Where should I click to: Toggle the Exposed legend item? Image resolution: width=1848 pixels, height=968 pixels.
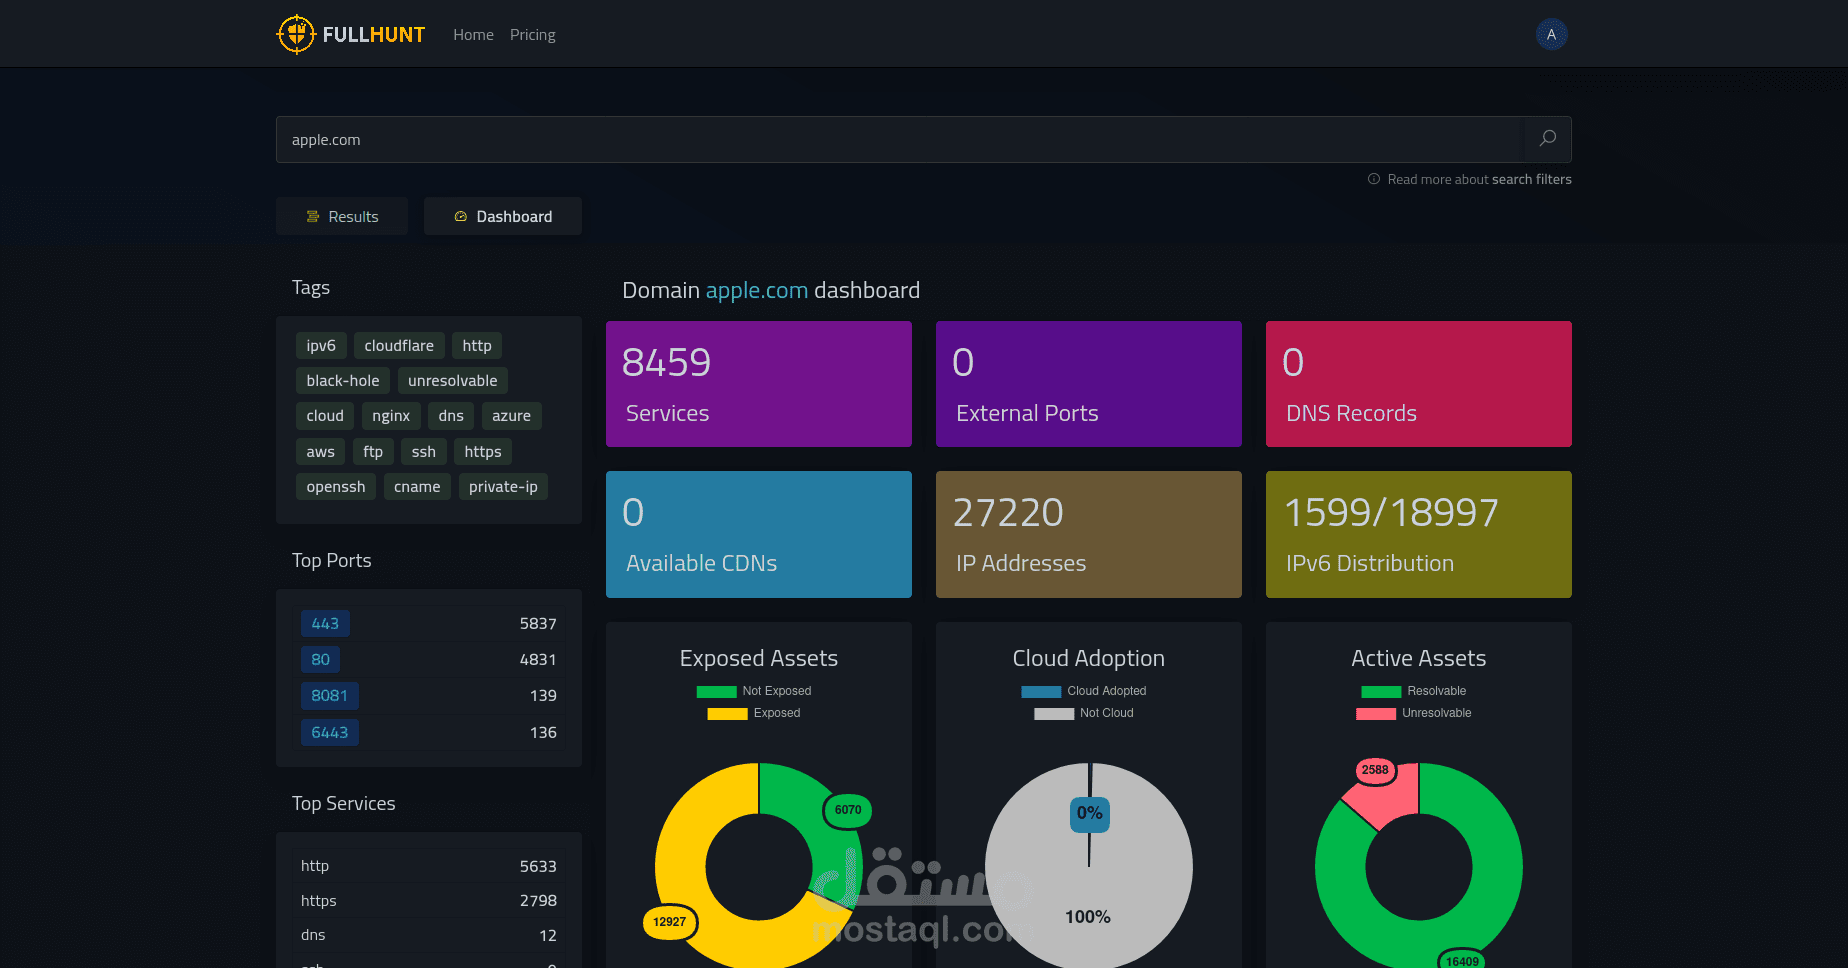tap(754, 713)
